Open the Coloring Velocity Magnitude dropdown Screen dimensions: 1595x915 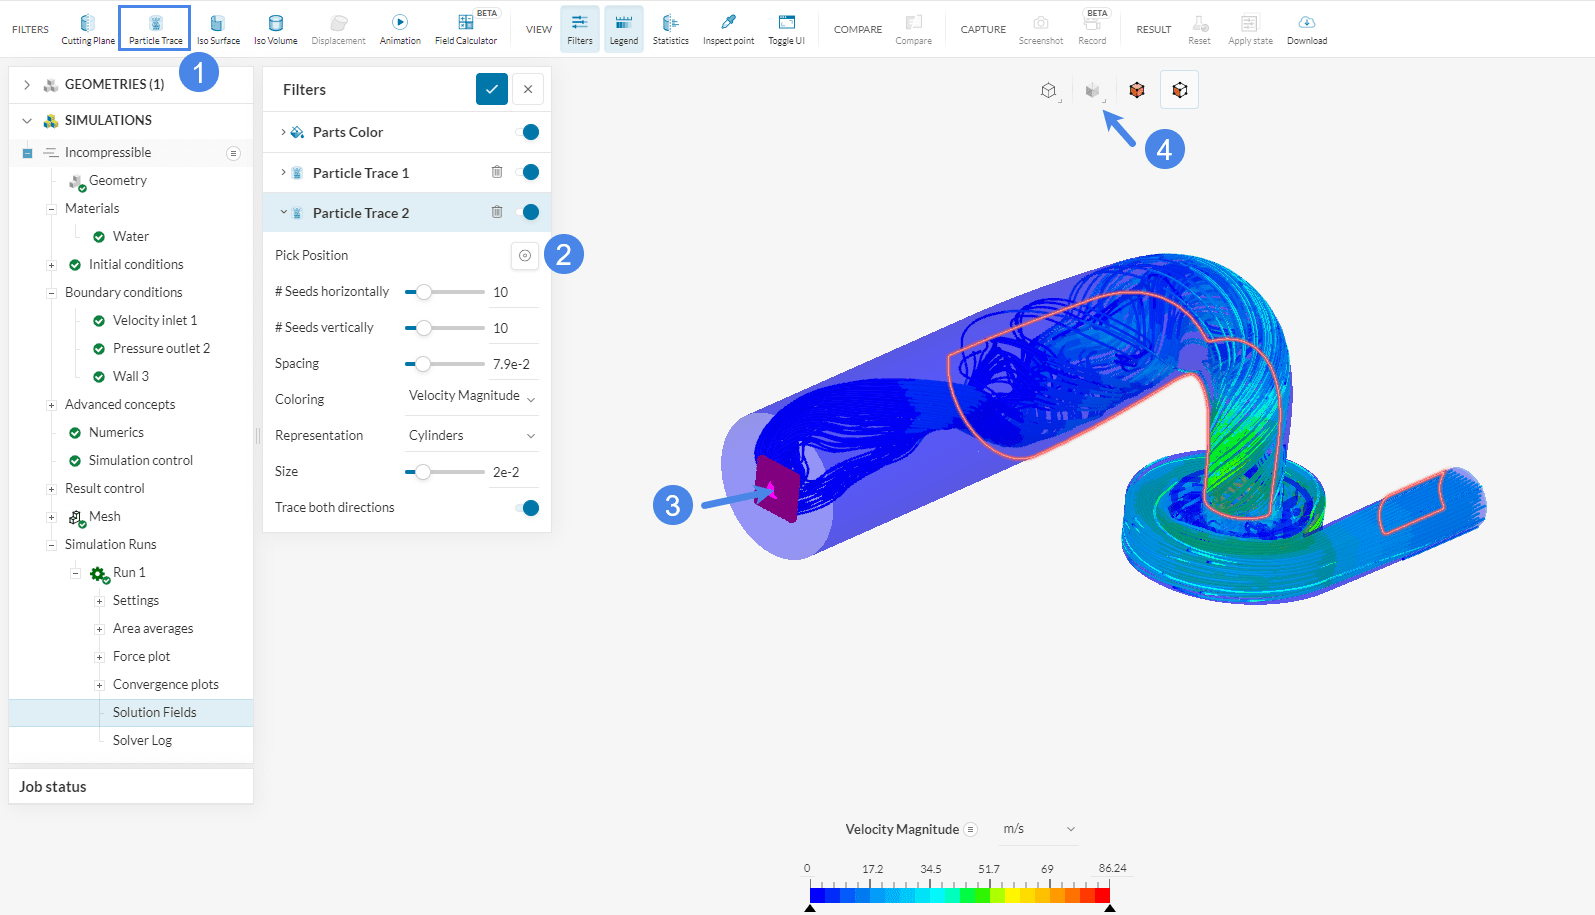(x=472, y=397)
